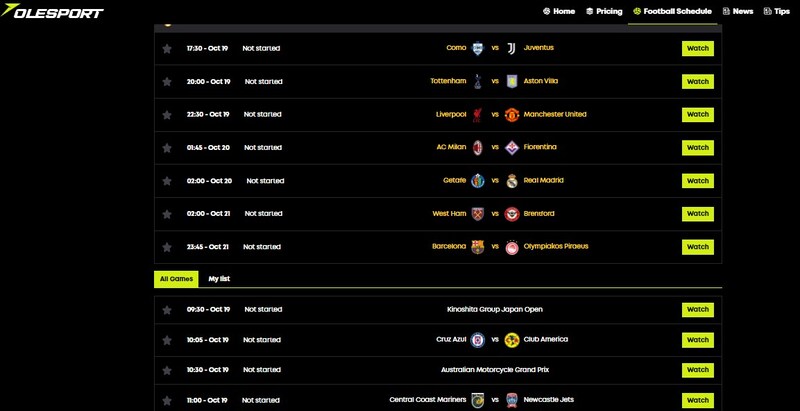
Task: Watch the Tottenham vs Aston Villa match
Action: [697, 81]
